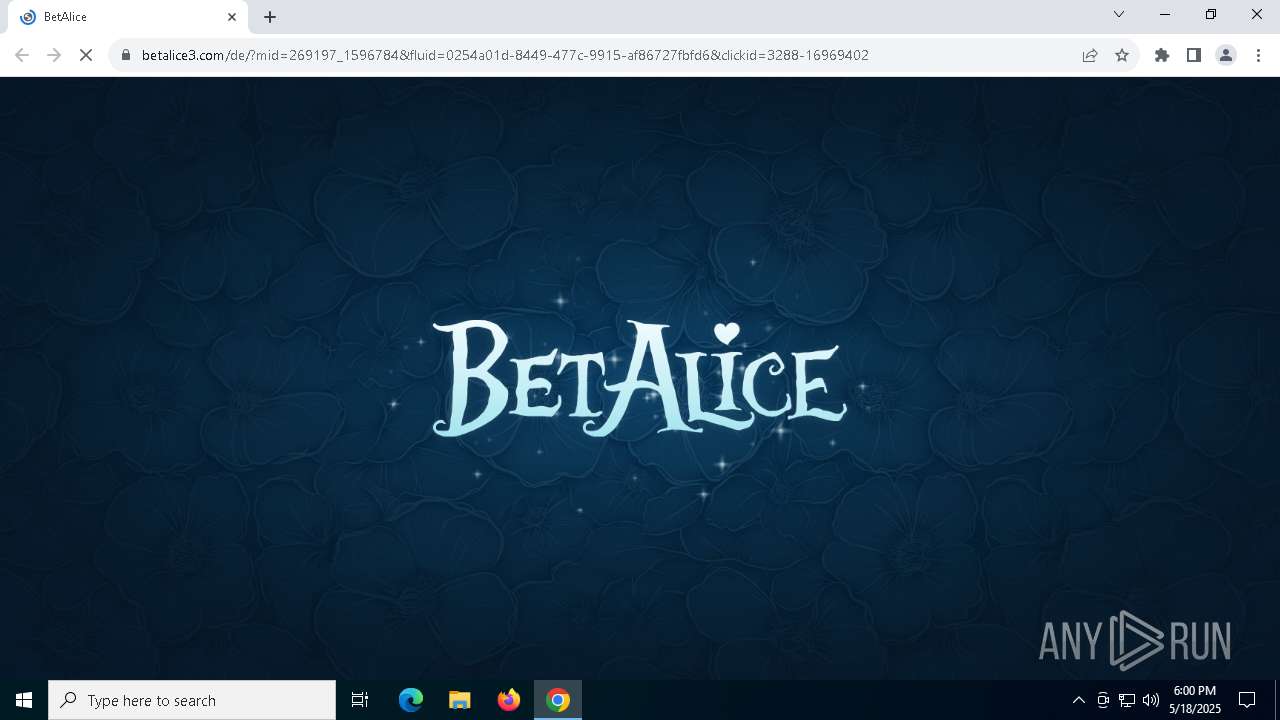Go back to previous page
Screen dimensions: 1280x720
coord(22,55)
